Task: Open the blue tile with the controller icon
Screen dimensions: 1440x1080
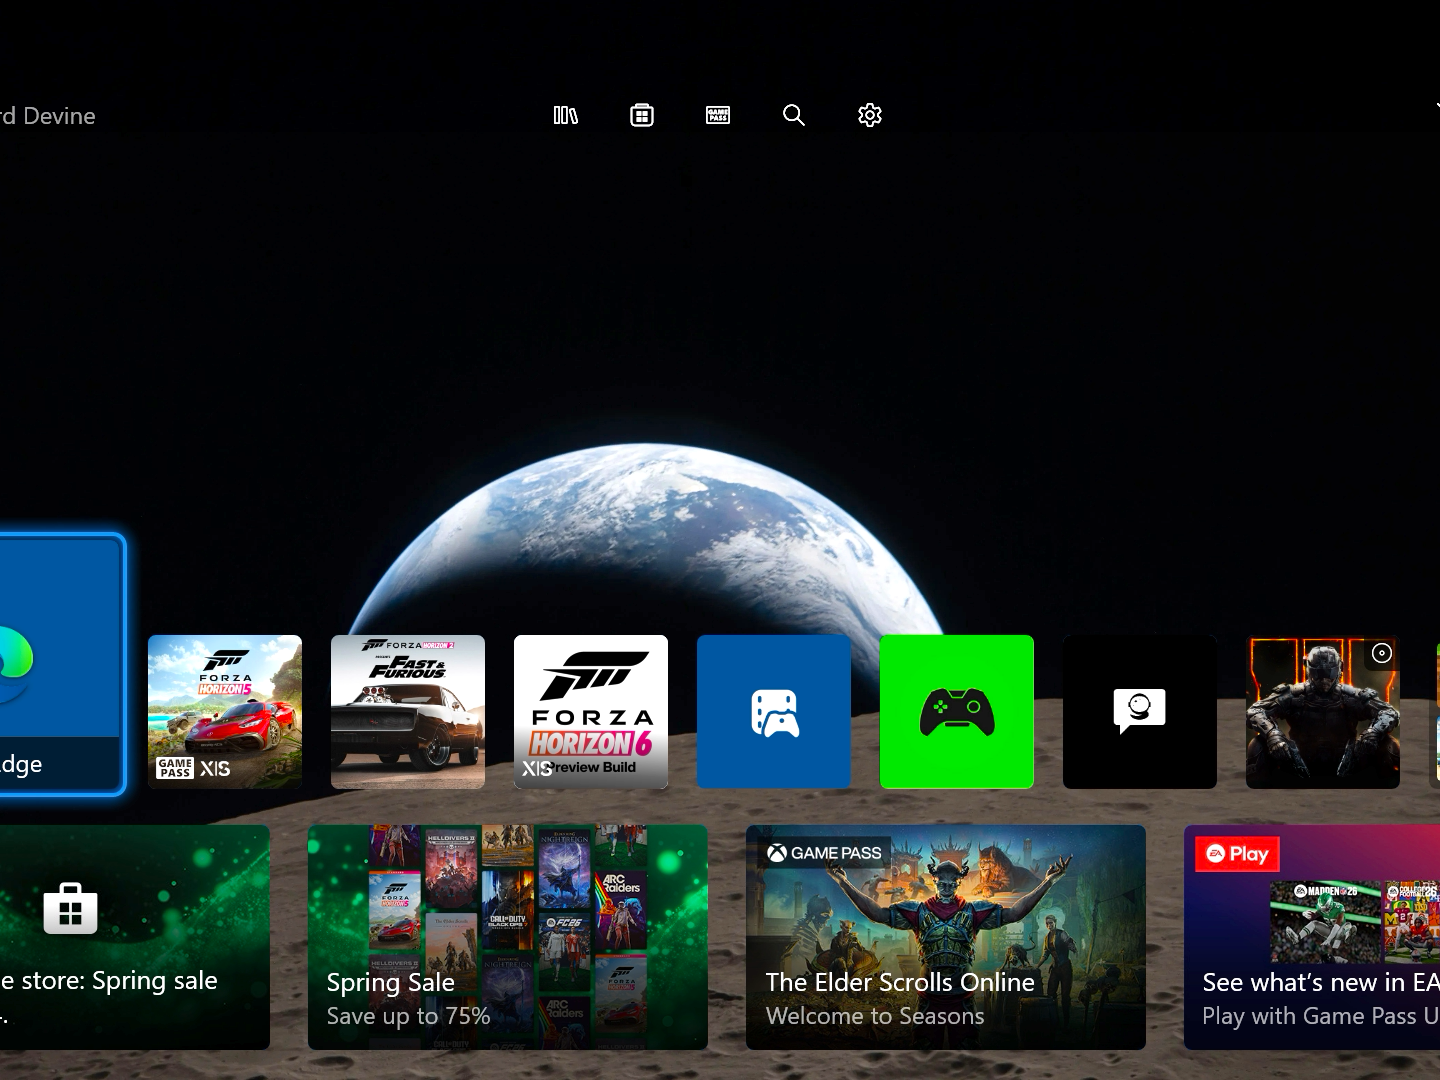Action: pos(774,712)
